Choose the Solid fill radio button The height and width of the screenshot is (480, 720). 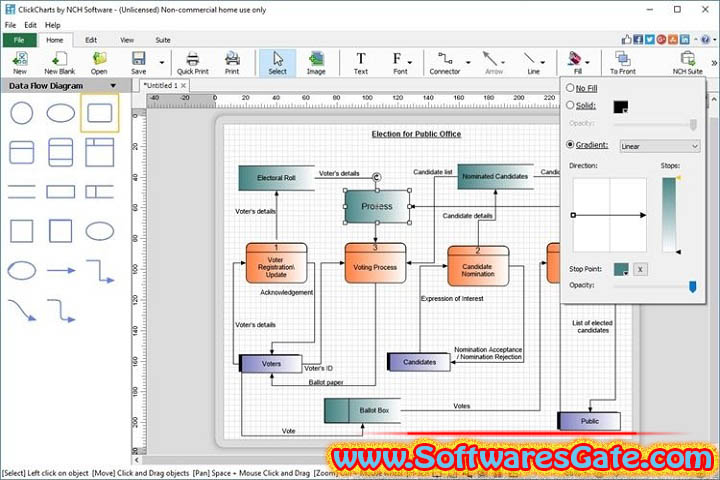point(570,105)
